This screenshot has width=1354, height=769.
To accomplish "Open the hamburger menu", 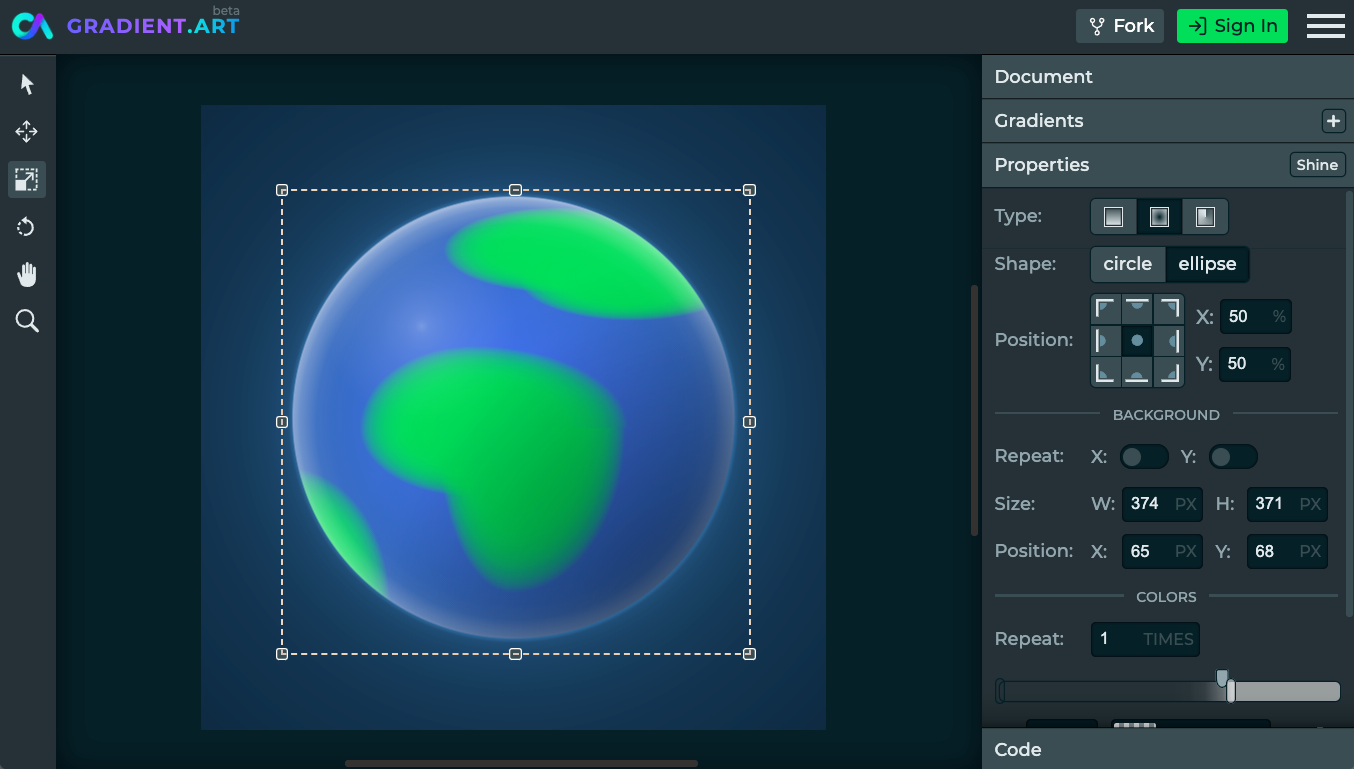I will pos(1326,26).
